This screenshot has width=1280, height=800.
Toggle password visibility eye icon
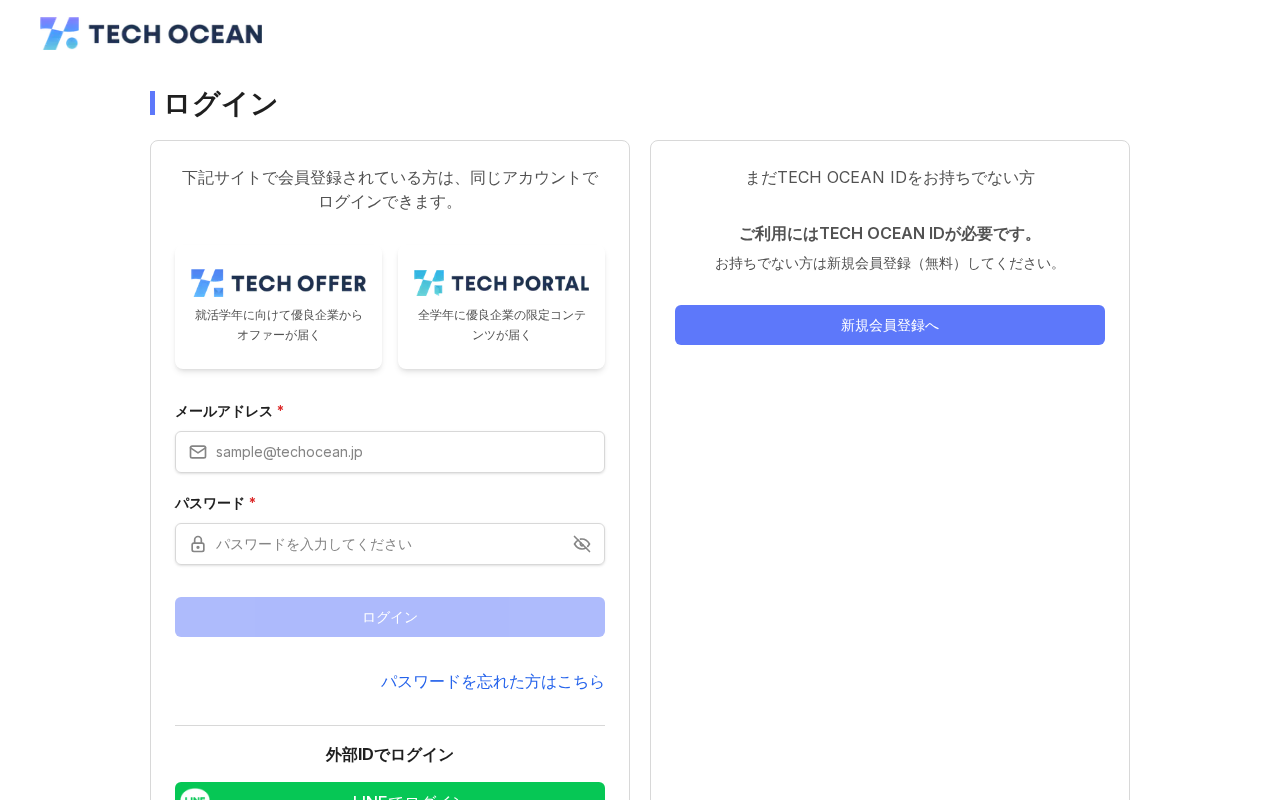(x=582, y=544)
